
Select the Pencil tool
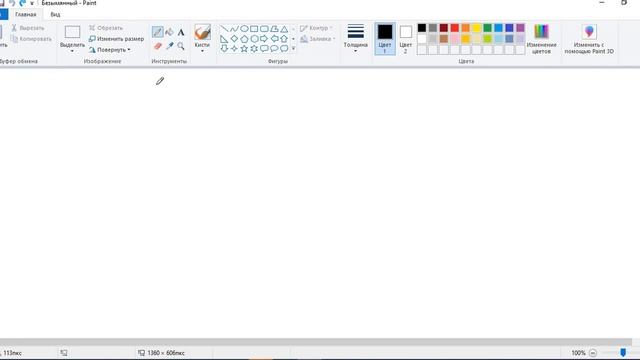coord(158,32)
